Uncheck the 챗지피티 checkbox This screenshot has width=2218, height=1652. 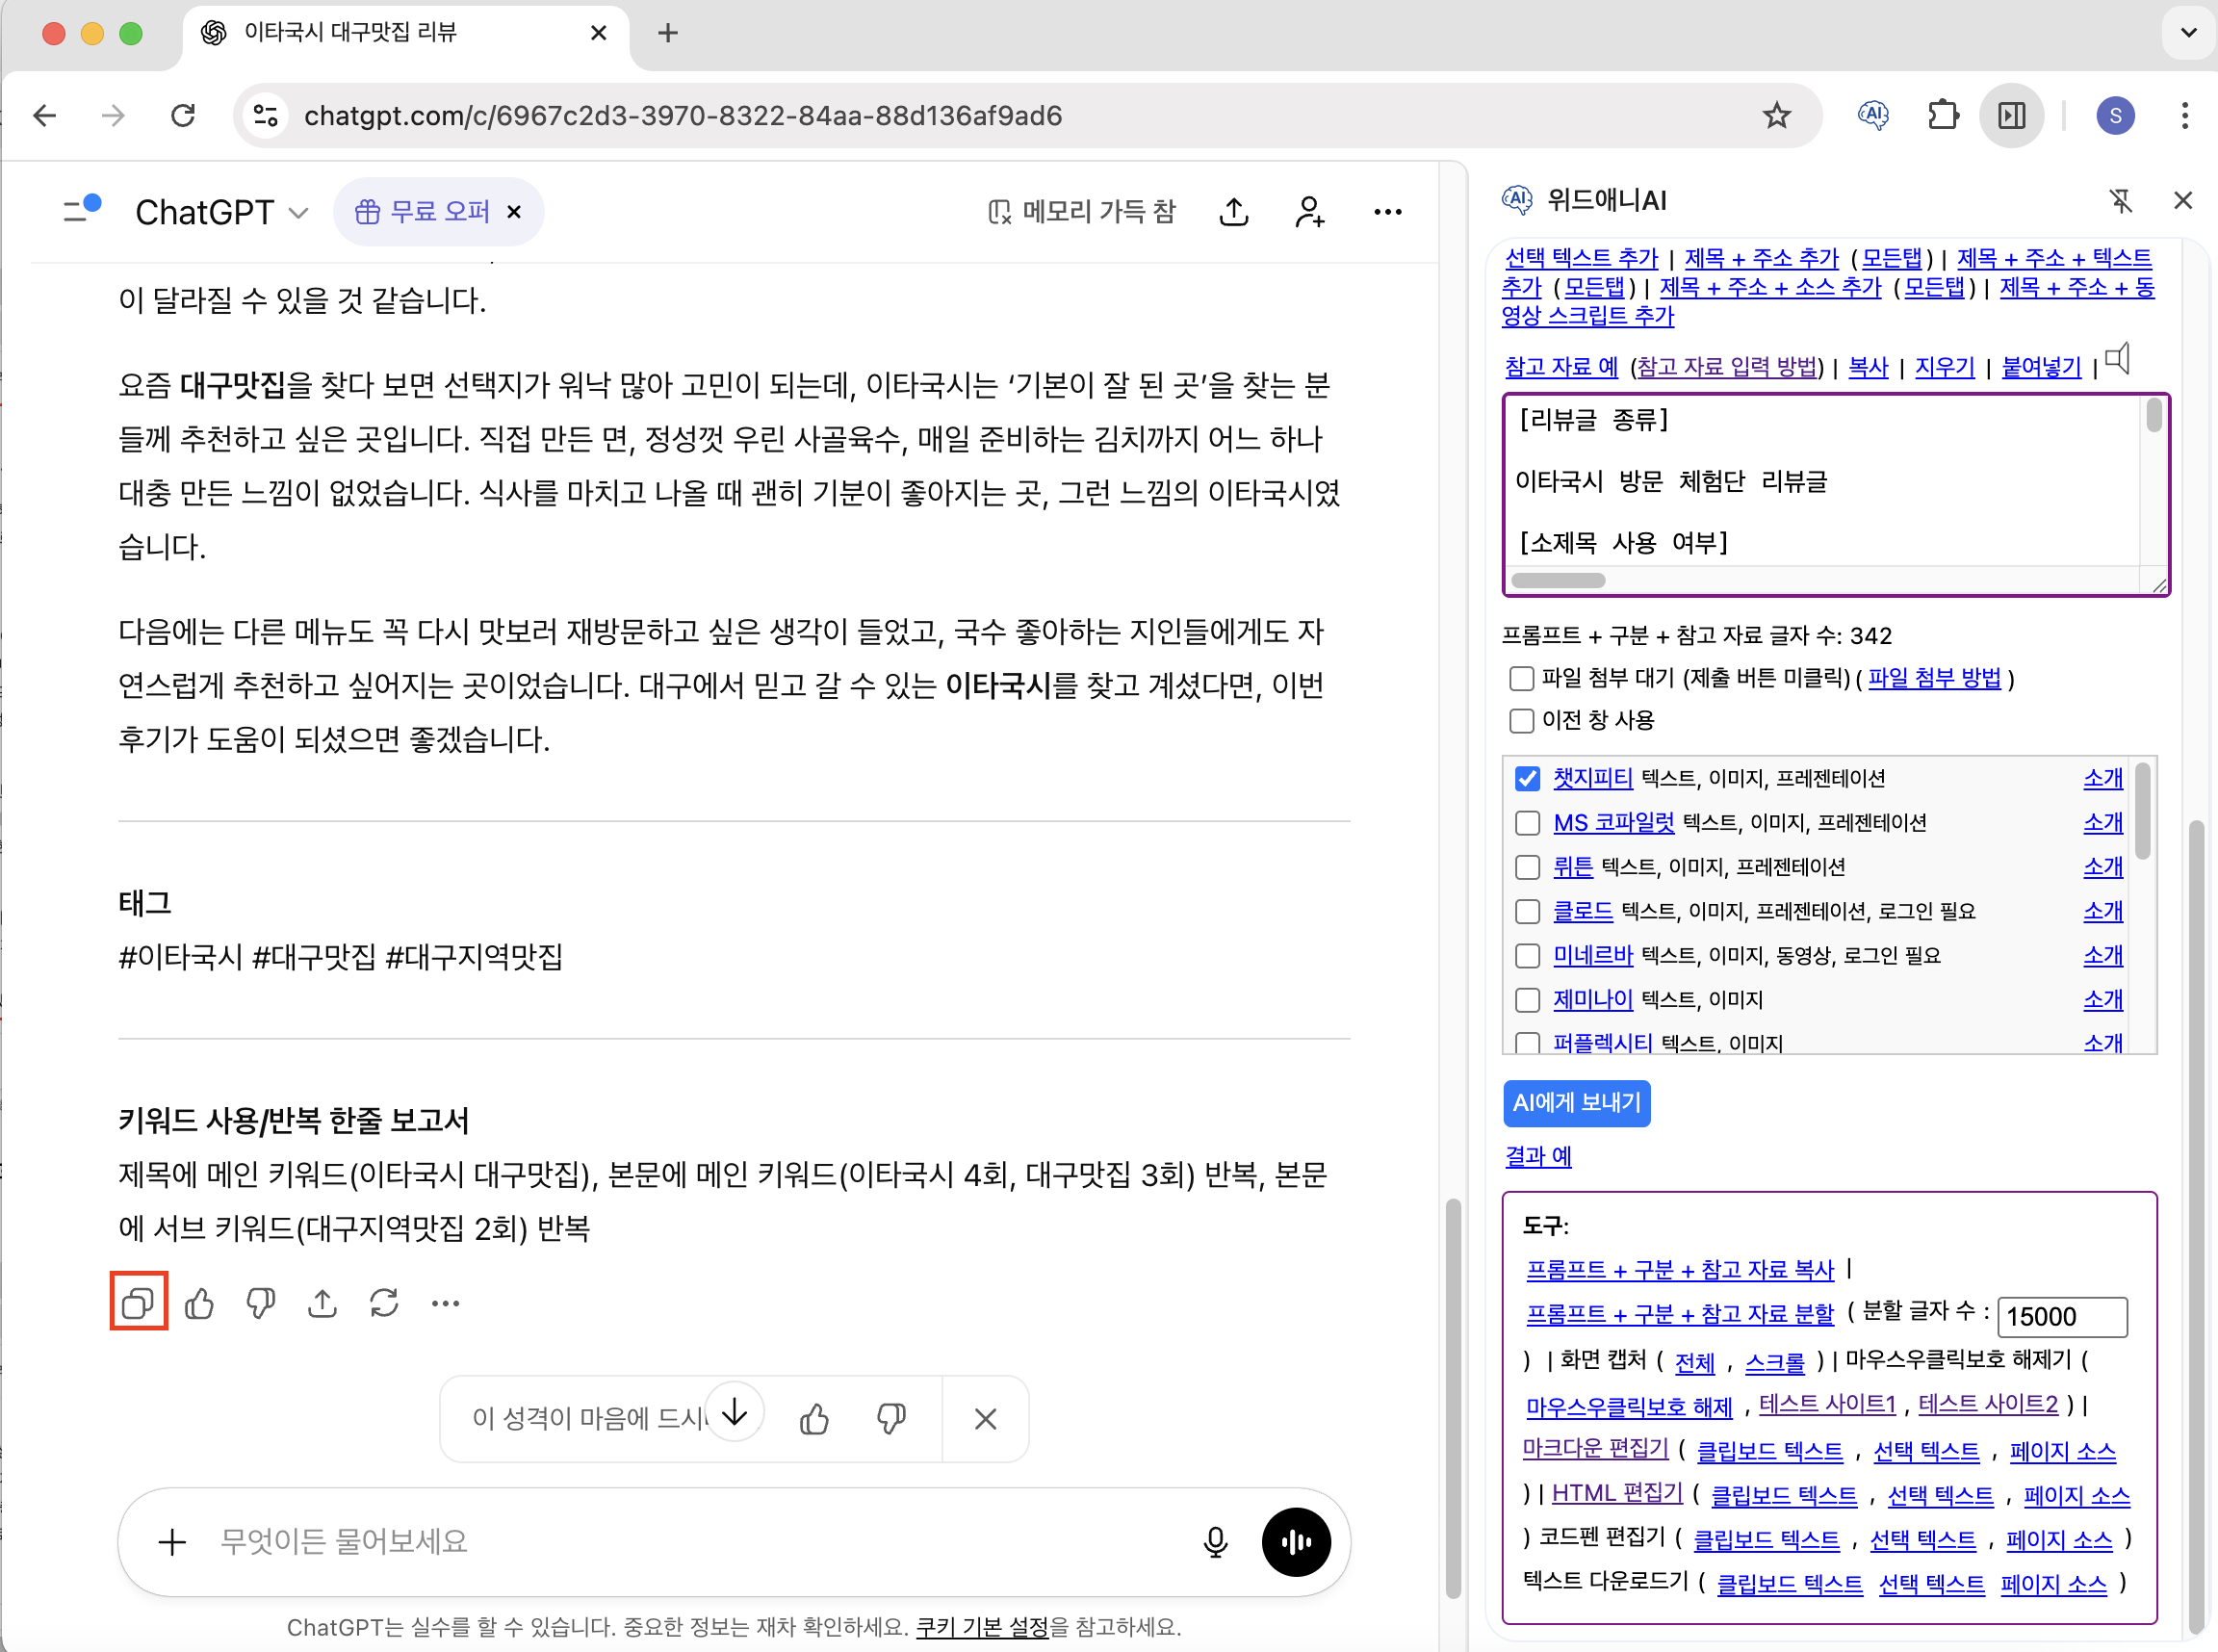(x=1527, y=779)
